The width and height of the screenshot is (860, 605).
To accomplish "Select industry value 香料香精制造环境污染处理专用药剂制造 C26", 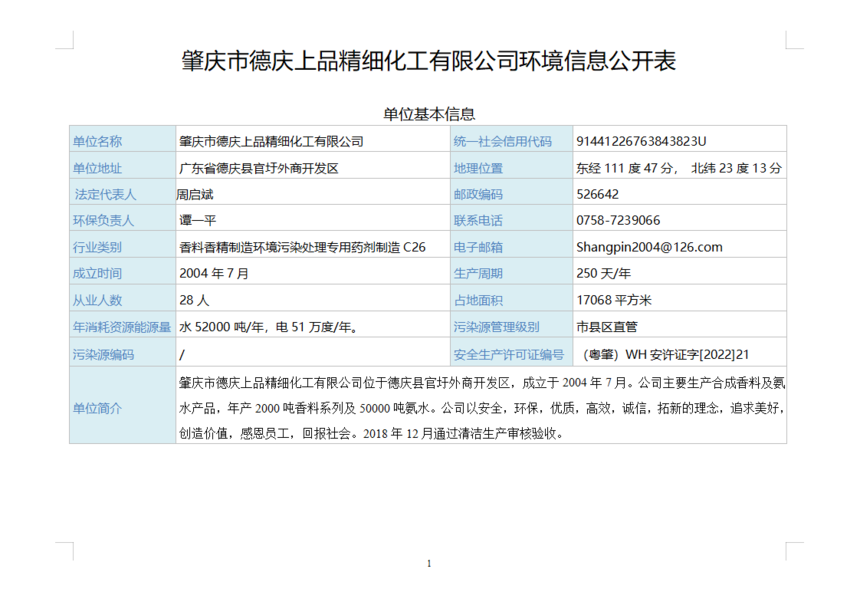I will coord(302,247).
